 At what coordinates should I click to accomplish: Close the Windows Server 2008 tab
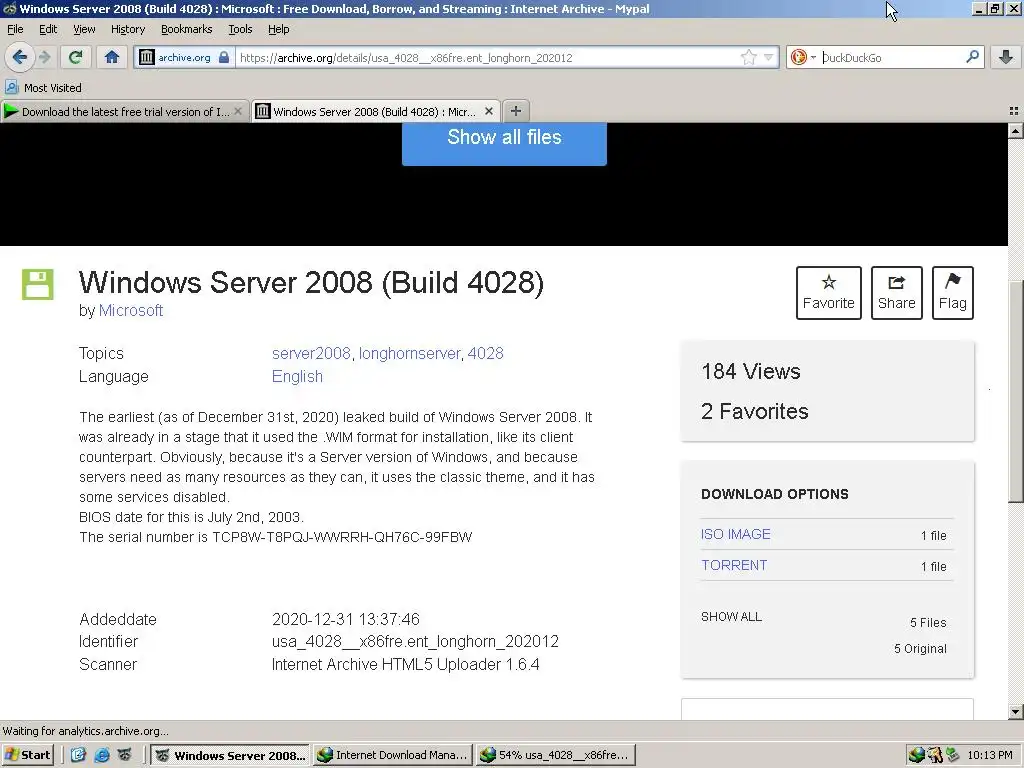(488, 111)
